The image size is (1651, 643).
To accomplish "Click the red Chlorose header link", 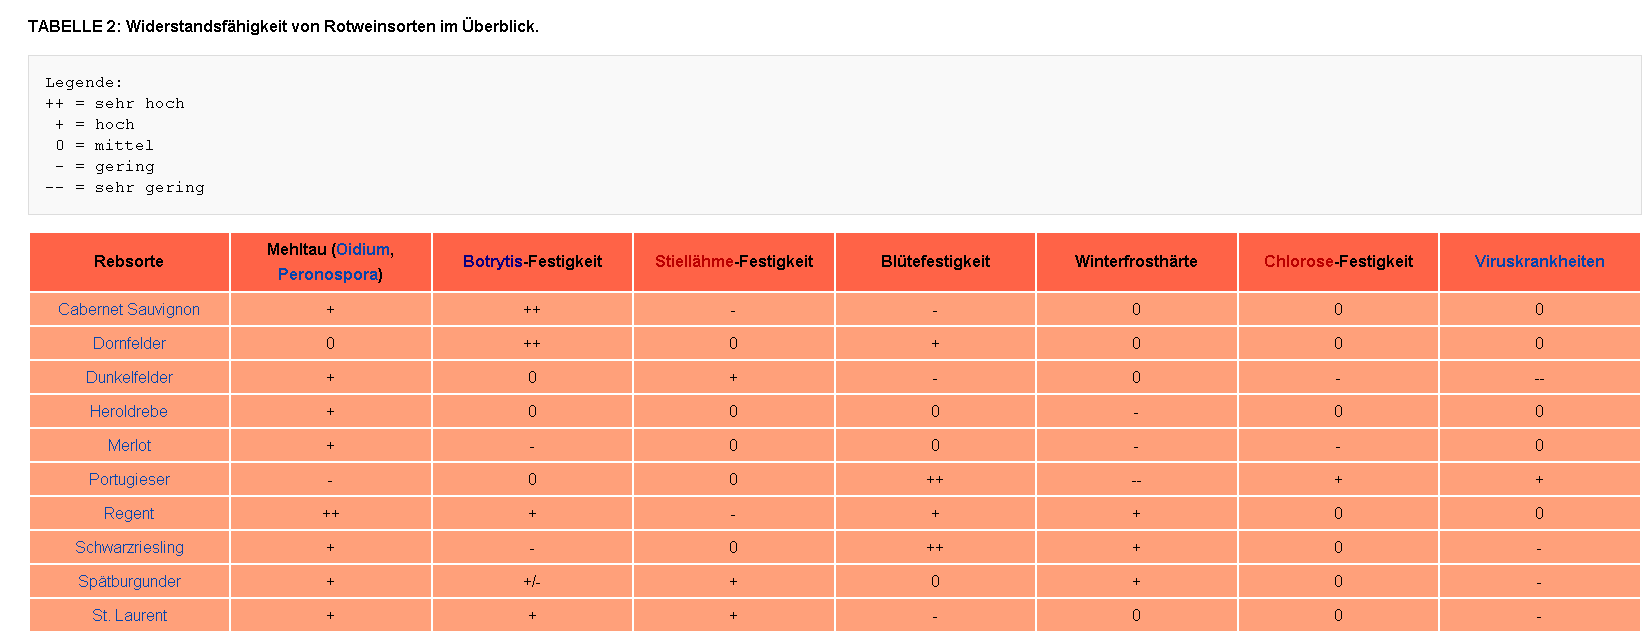I will point(1298,262).
